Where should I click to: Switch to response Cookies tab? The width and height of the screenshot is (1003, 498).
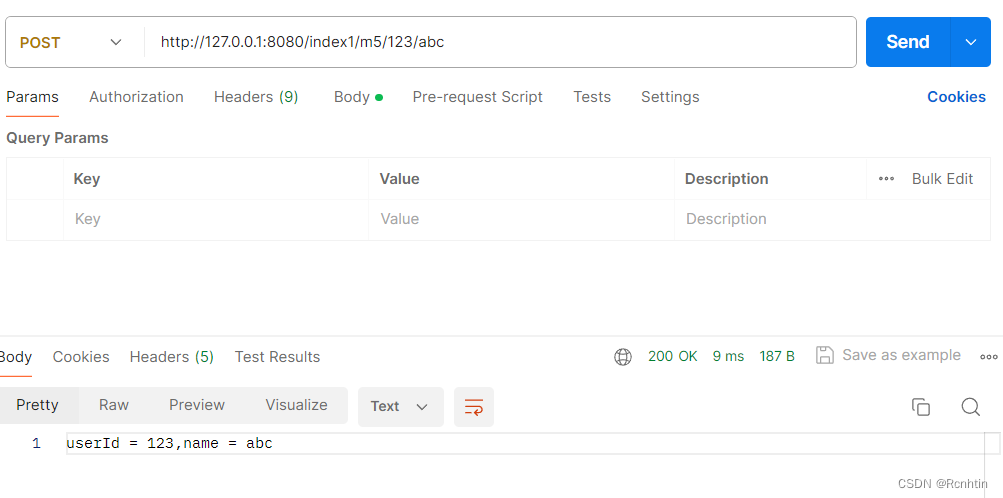tap(81, 357)
